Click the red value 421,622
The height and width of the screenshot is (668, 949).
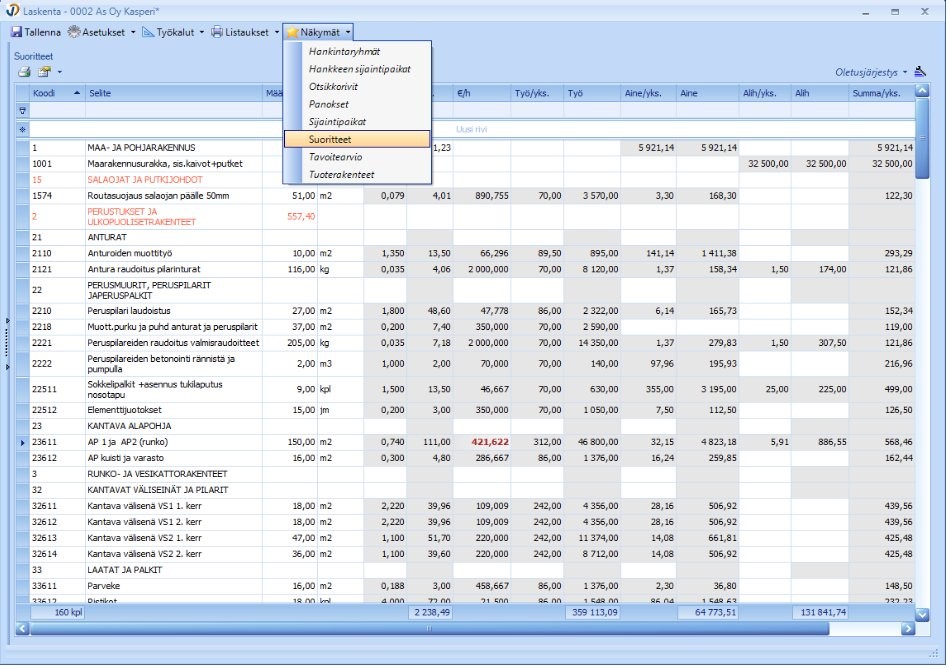pos(490,442)
